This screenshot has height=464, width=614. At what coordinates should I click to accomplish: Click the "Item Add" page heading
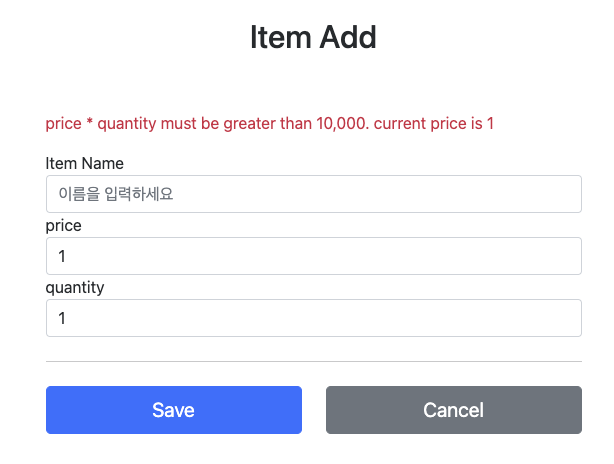[x=313, y=38]
